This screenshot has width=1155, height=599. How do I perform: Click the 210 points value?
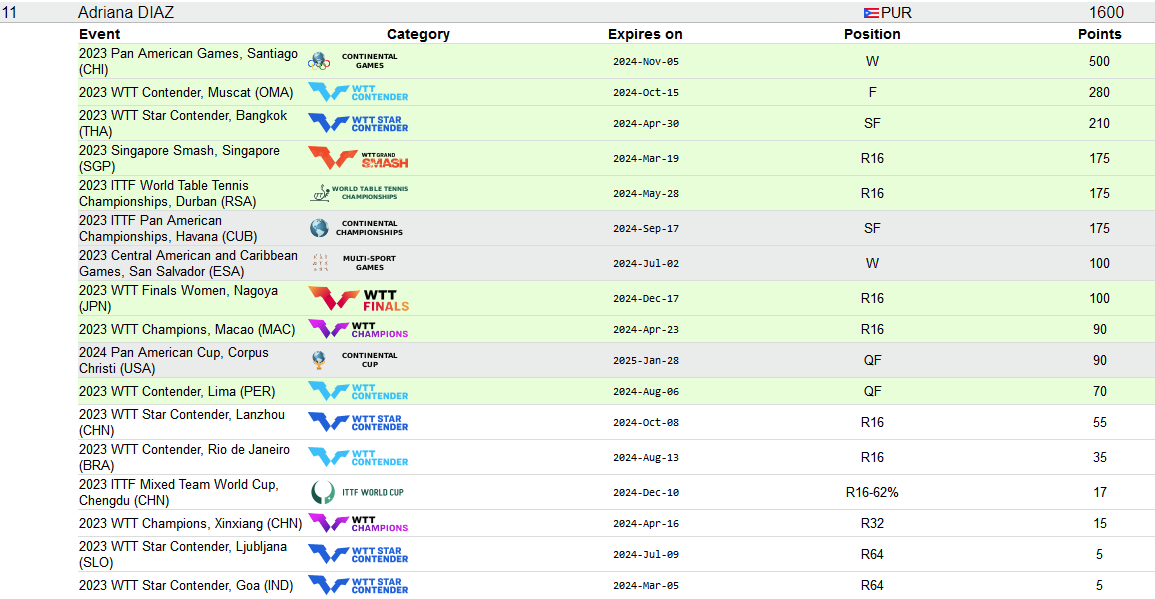pos(1099,123)
